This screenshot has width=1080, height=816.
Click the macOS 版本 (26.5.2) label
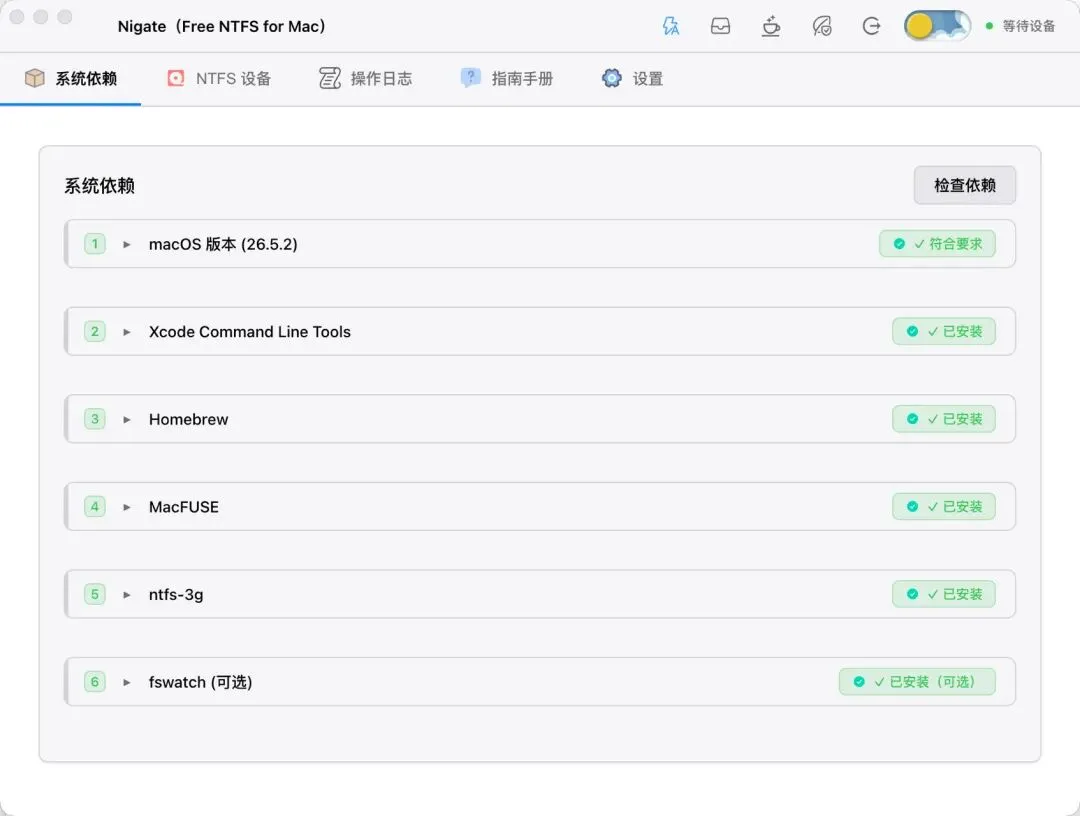(223, 244)
